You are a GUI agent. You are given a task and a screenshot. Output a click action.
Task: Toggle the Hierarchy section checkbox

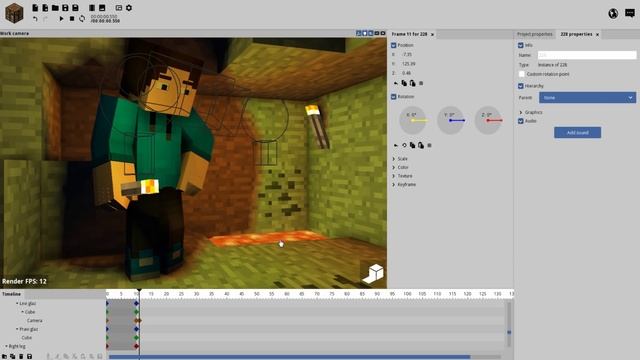pos(520,86)
